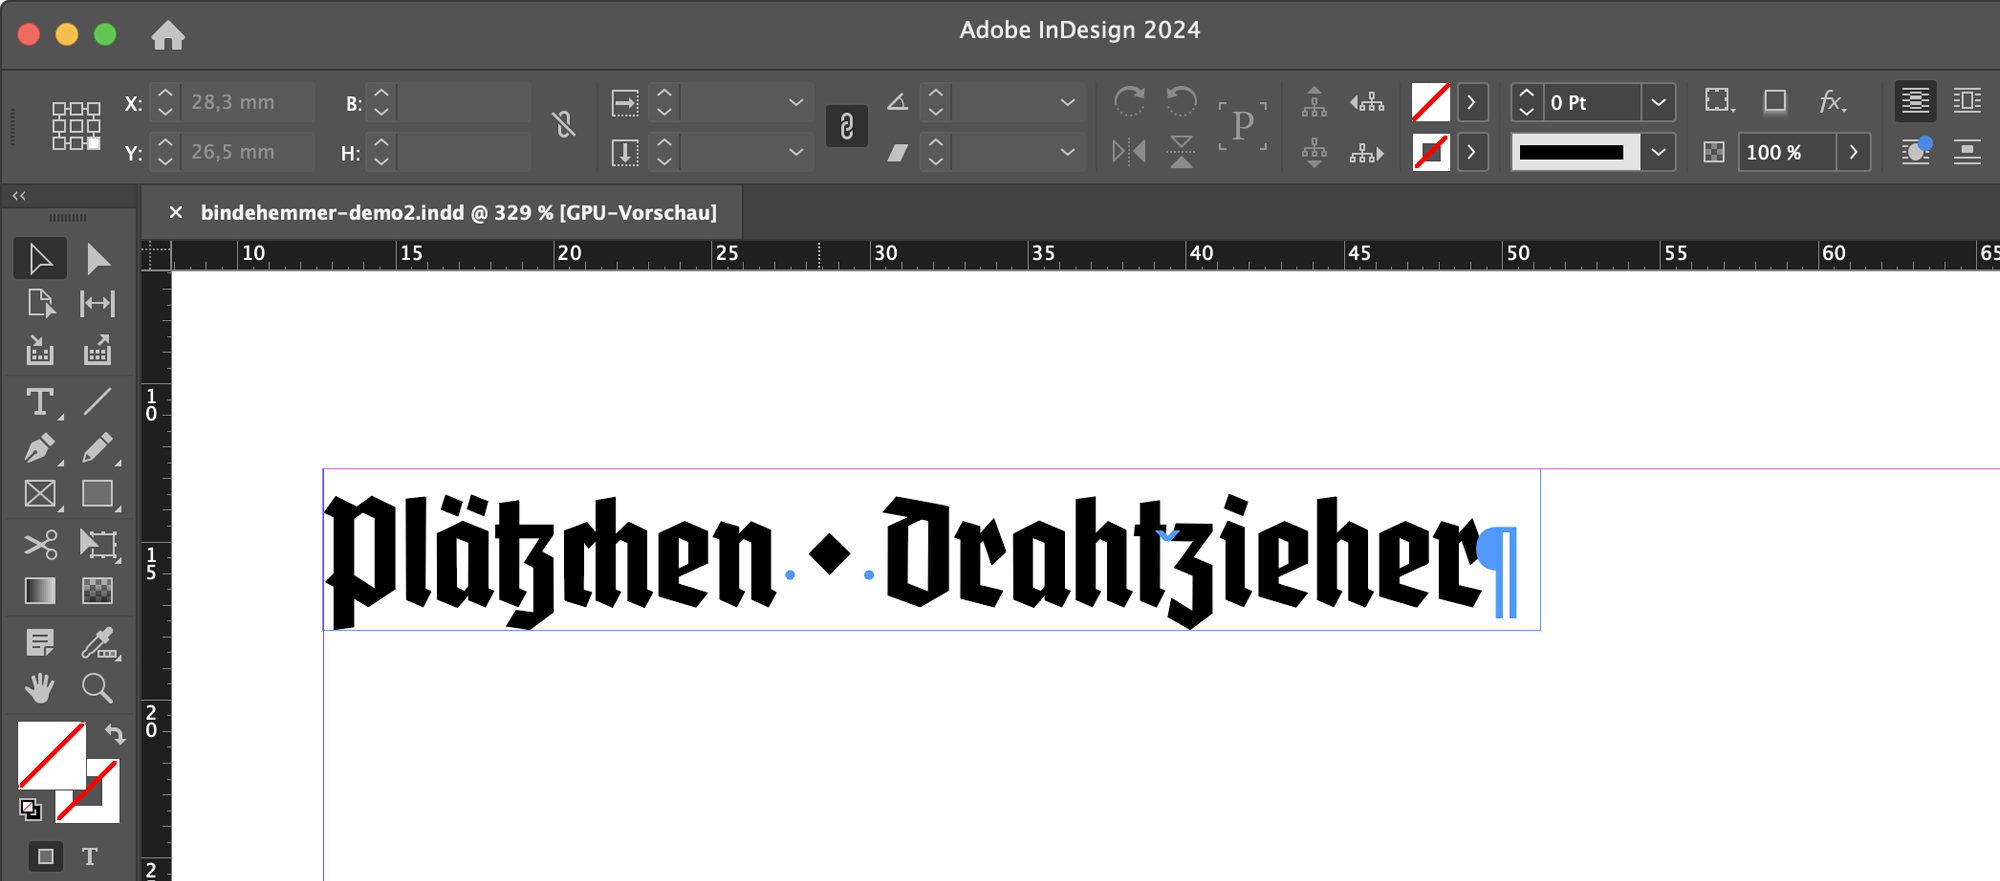Select the Gradient Swatch tool
2000x881 pixels.
click(x=40, y=591)
